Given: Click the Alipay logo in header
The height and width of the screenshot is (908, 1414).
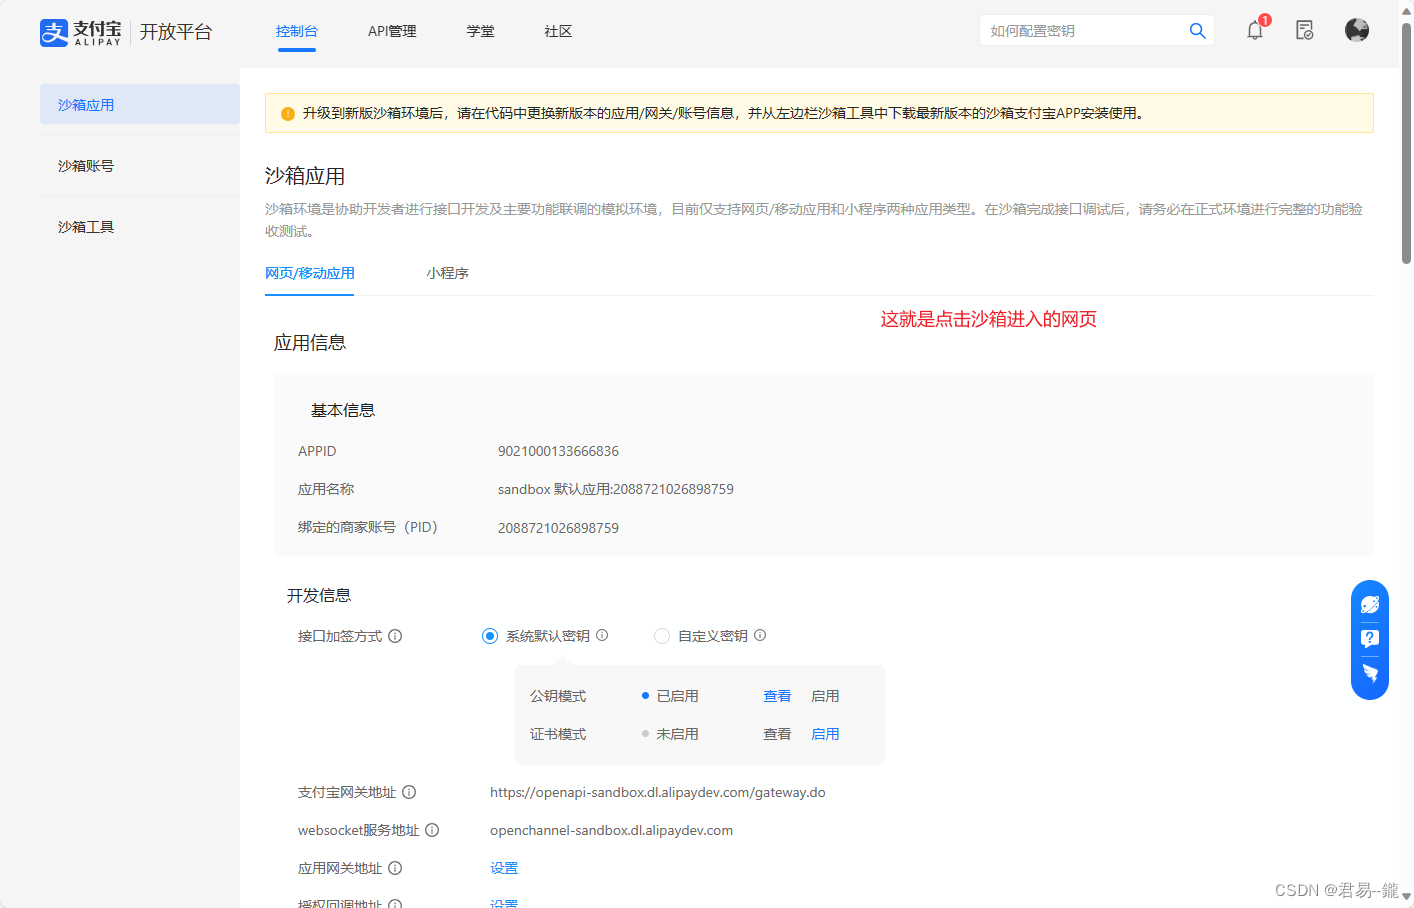Looking at the screenshot, I should coord(81,32).
